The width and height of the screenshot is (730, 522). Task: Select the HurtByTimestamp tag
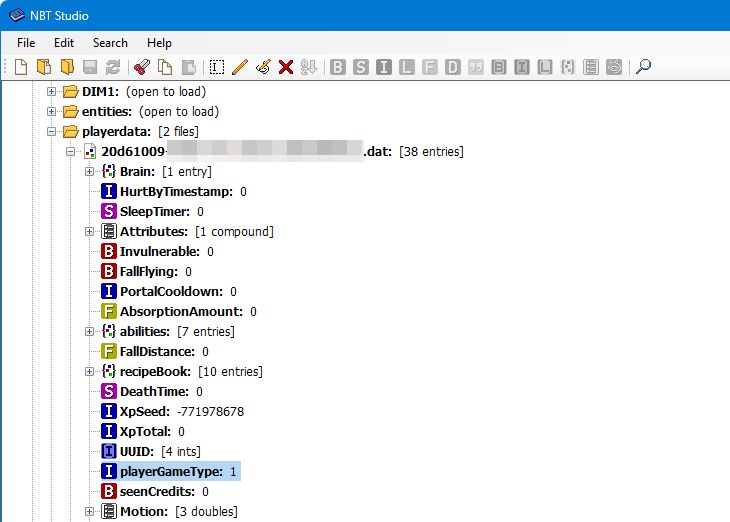[174, 192]
